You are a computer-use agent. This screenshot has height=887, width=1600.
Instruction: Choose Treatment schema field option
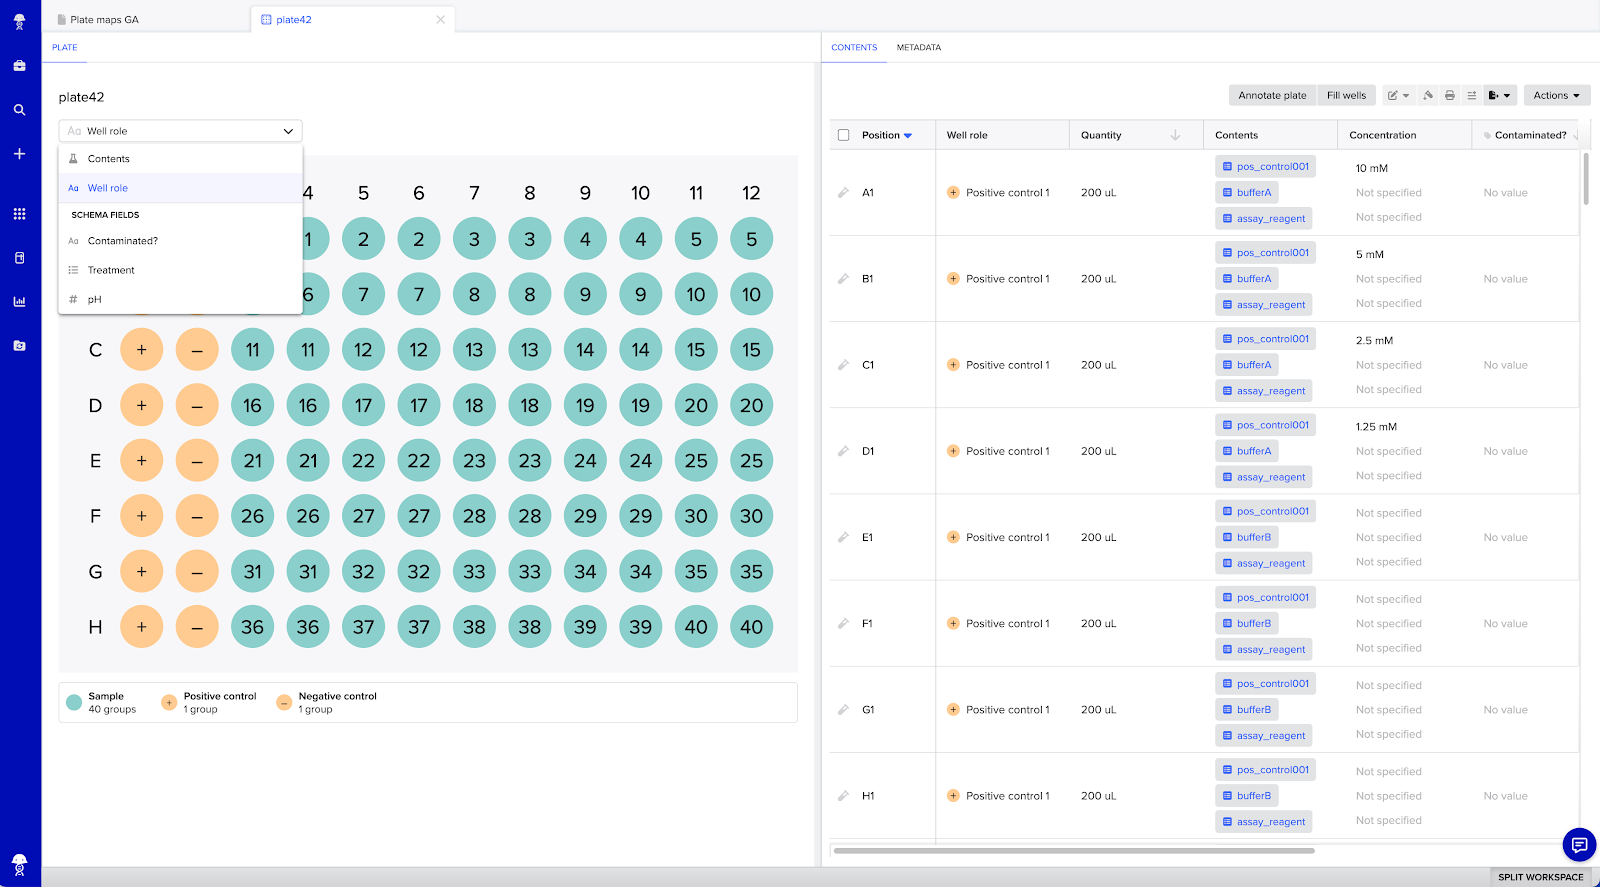pos(180,270)
